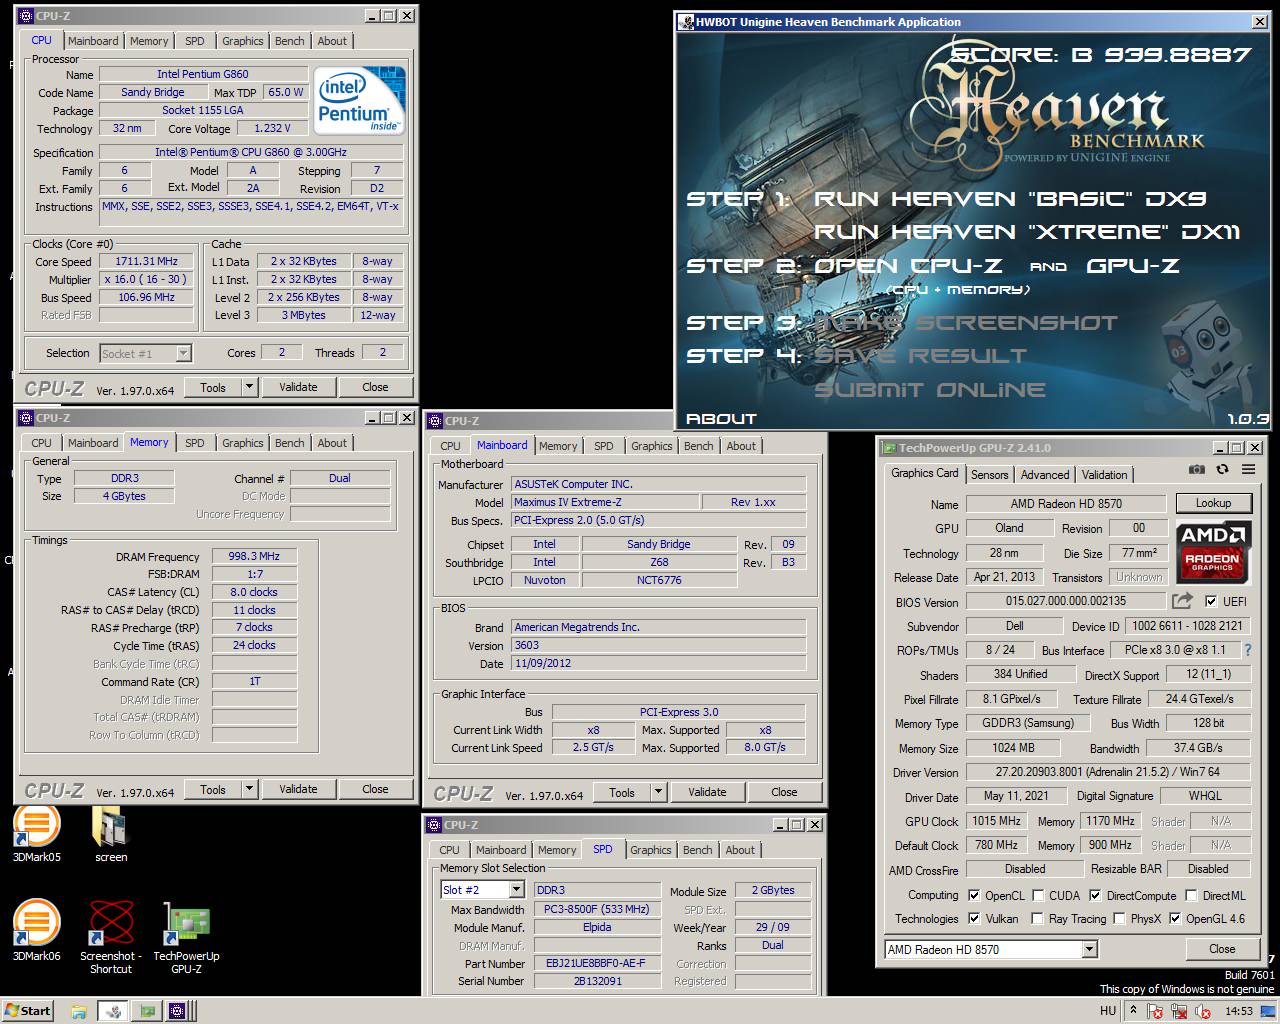
Task: Take a GPU-Z screenshot with camera icon
Action: click(x=1196, y=469)
